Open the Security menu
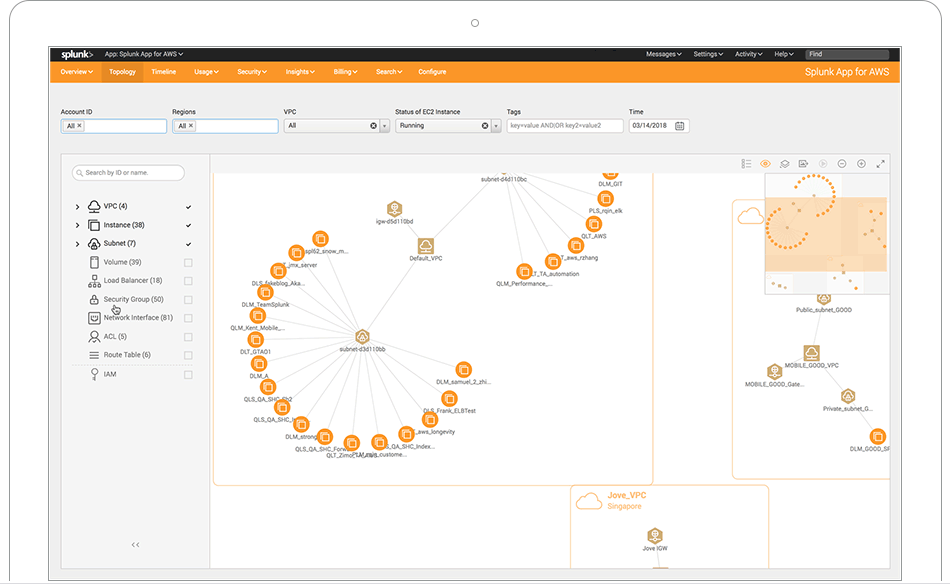Image resolution: width=950 pixels, height=584 pixels. coord(252,71)
